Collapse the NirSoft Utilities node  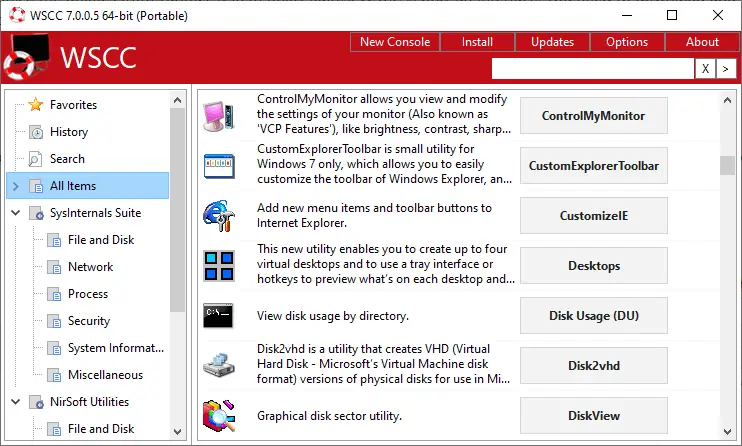click(16, 402)
